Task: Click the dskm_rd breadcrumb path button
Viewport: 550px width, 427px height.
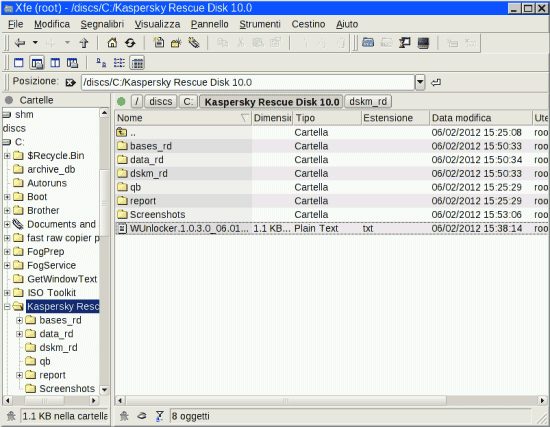Action: [368, 102]
